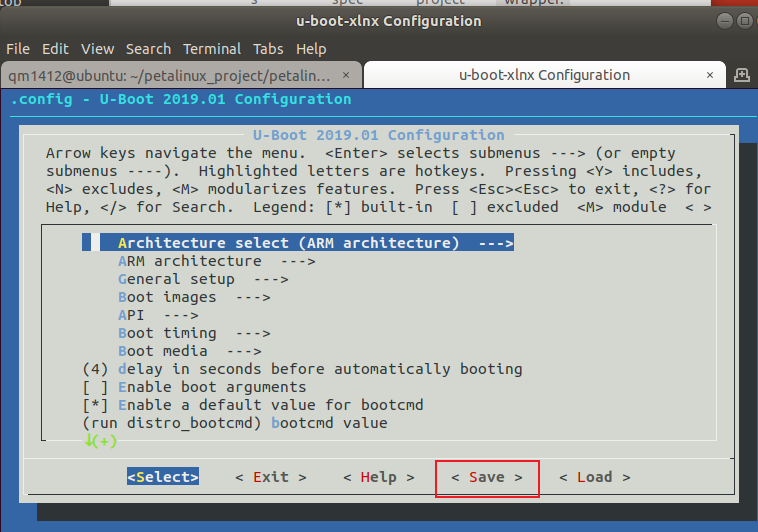The image size is (758, 532).
Task: Click the < Load > button
Action: click(595, 477)
